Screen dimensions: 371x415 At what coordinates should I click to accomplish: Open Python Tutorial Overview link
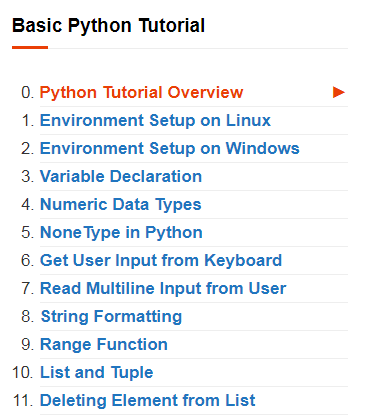click(x=141, y=92)
